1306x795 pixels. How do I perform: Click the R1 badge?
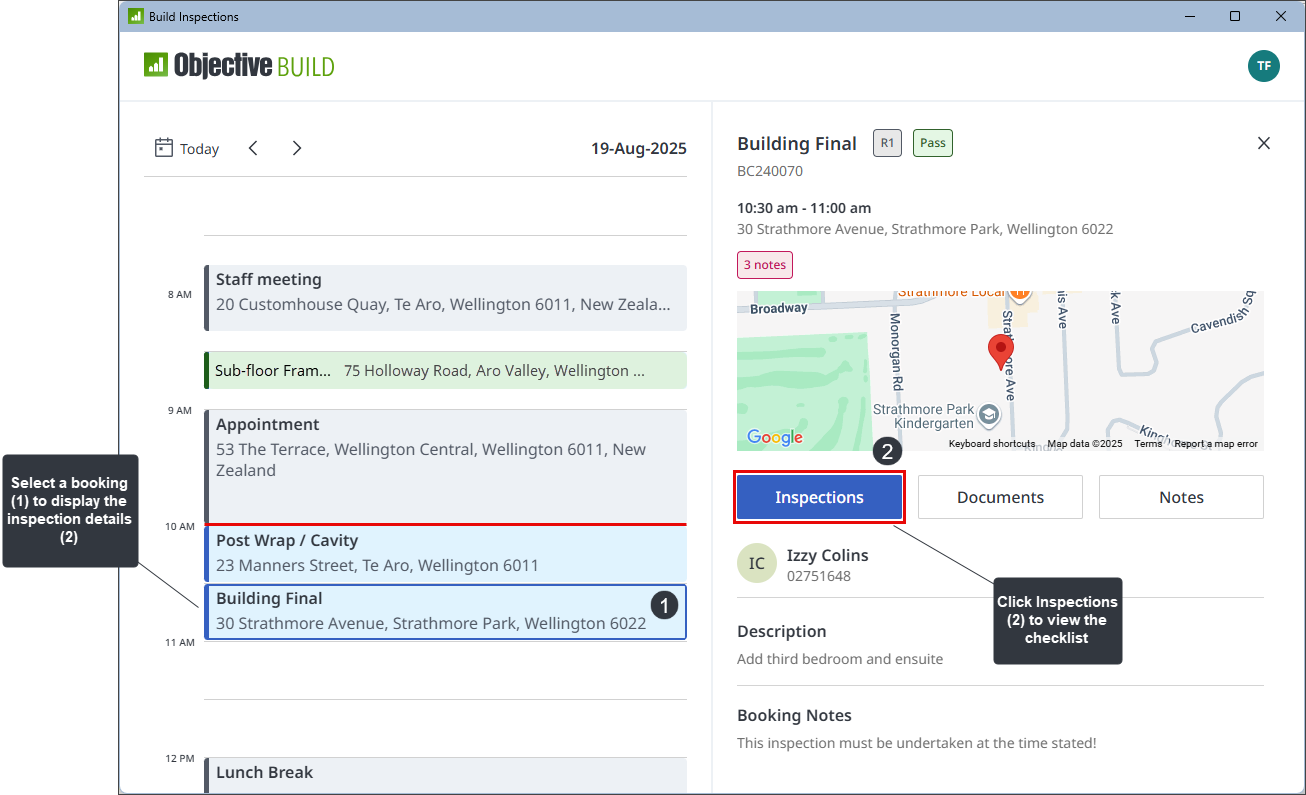(887, 143)
